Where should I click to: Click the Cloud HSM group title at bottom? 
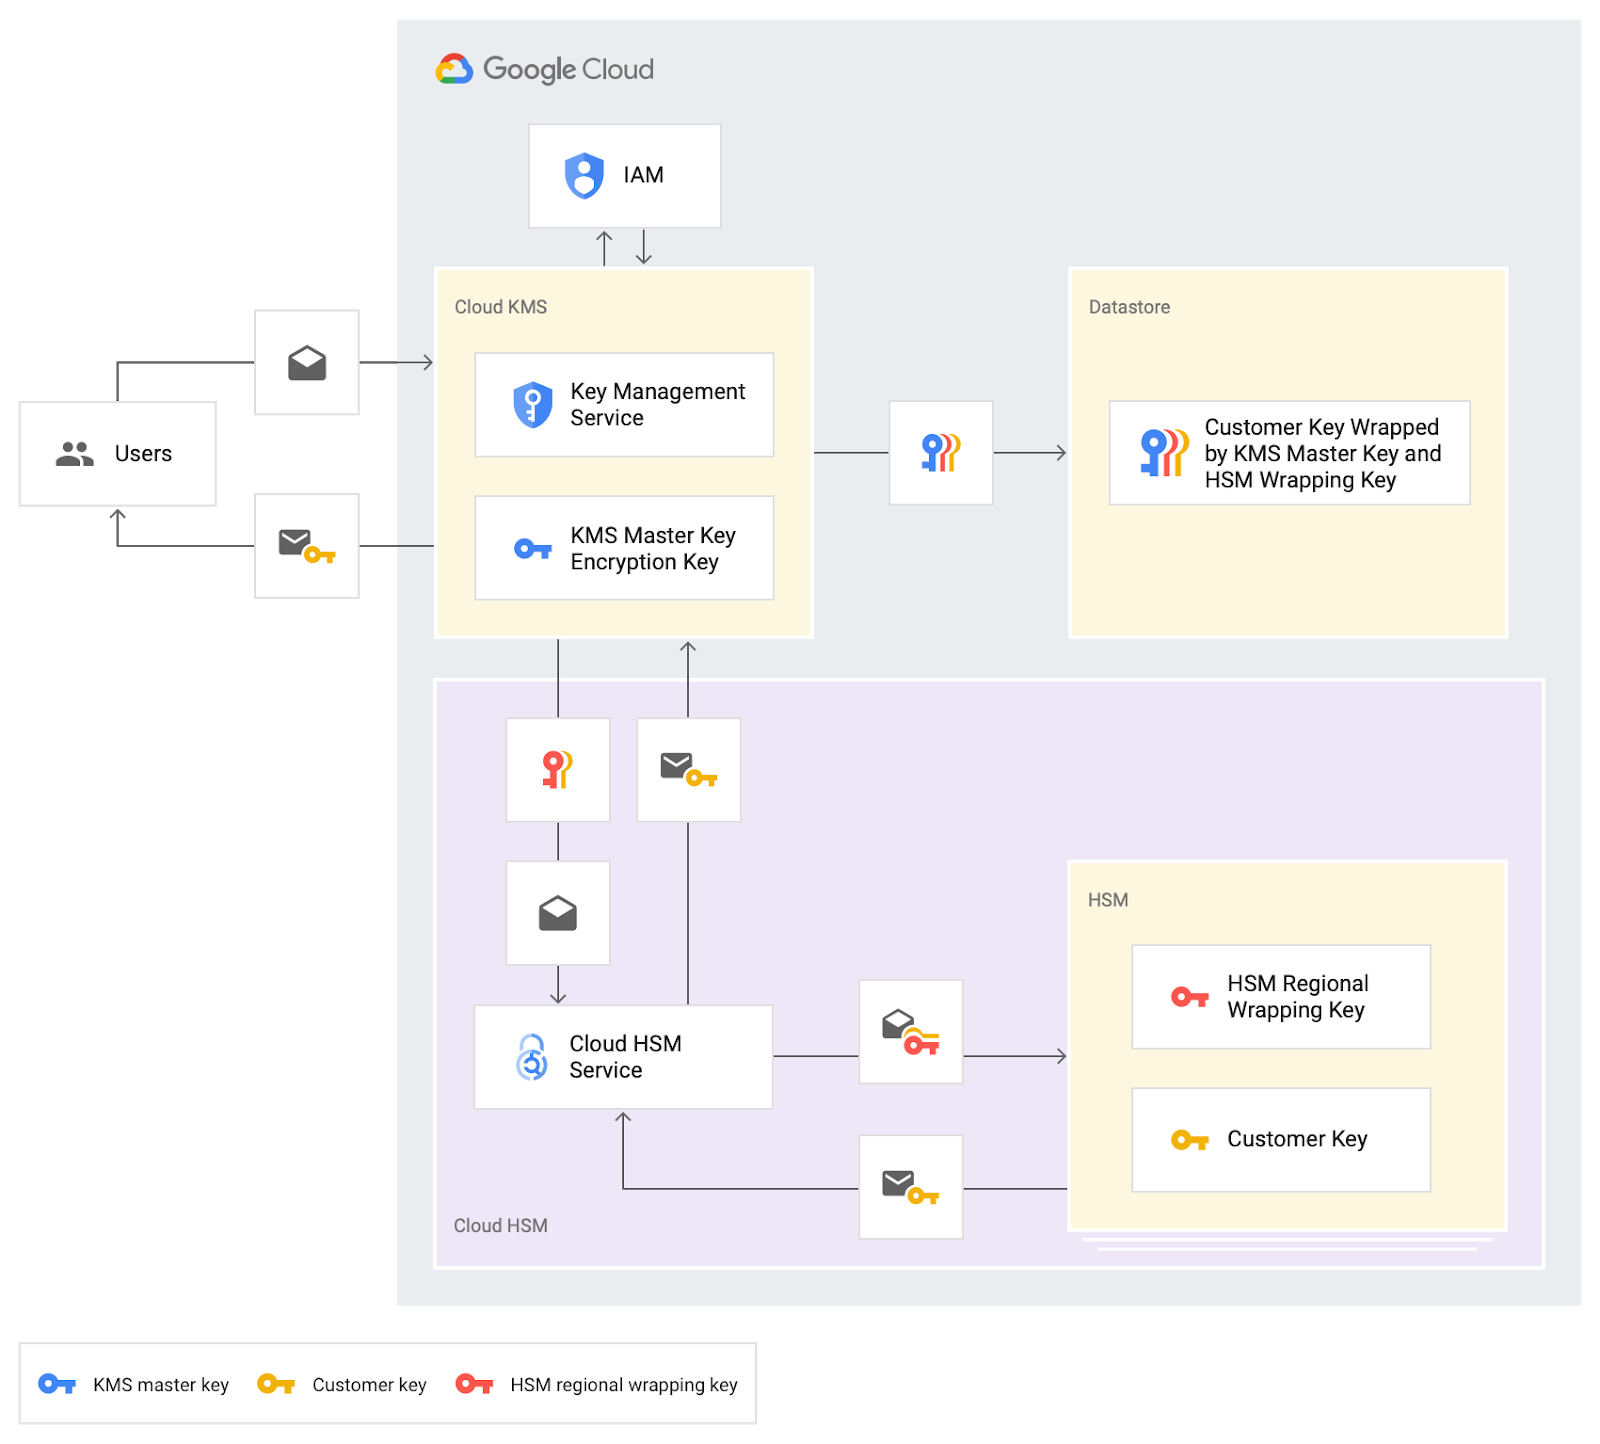[x=501, y=1226]
